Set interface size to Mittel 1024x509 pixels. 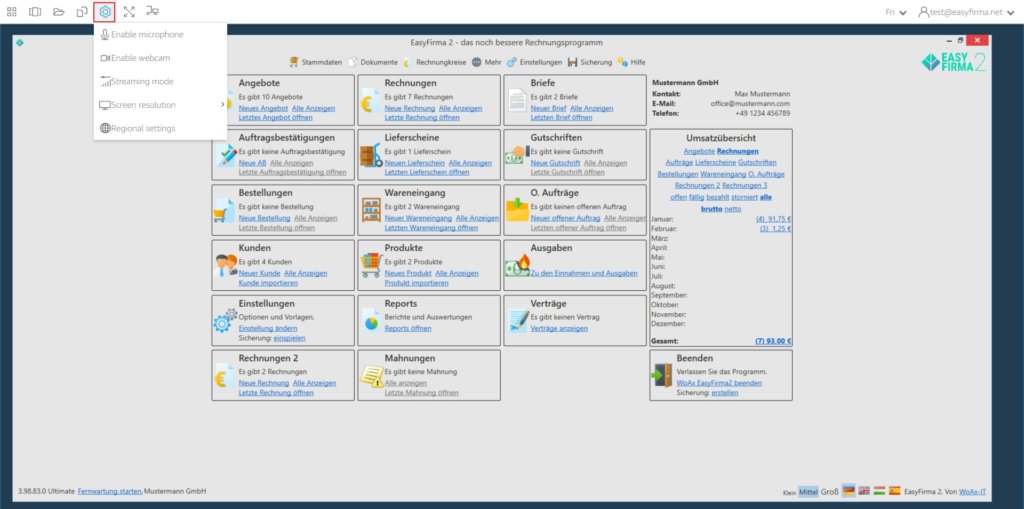[808, 491]
